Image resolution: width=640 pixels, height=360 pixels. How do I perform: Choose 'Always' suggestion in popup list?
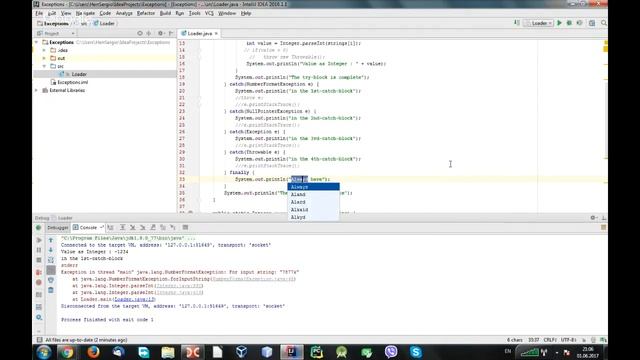pyautogui.click(x=313, y=187)
